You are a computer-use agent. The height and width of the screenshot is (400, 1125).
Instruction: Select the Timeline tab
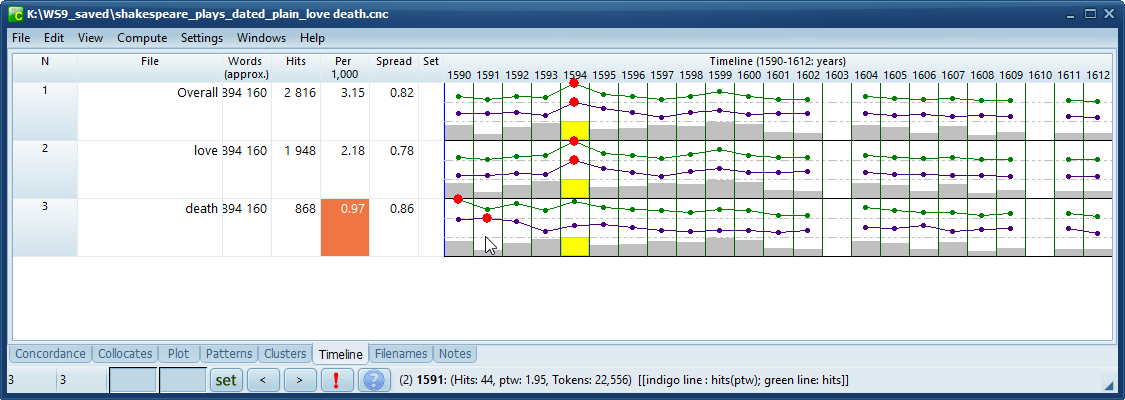(341, 354)
